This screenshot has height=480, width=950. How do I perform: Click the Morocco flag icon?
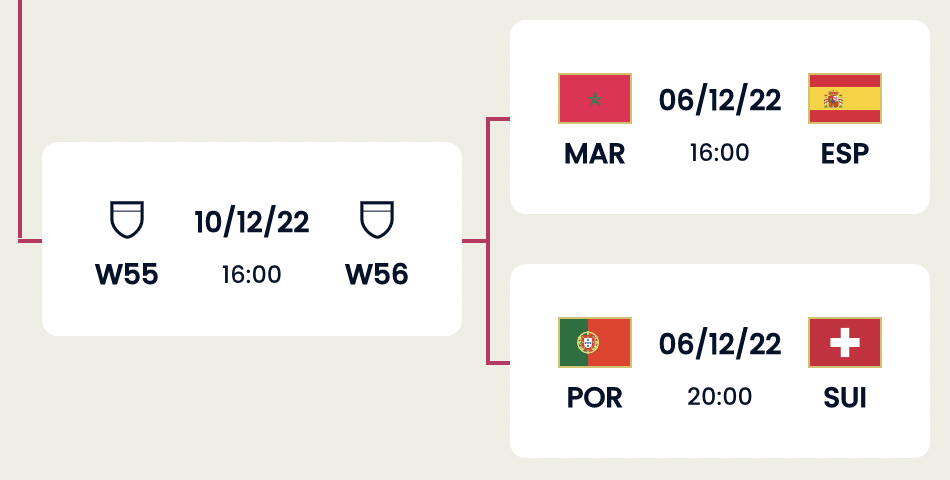coord(594,98)
